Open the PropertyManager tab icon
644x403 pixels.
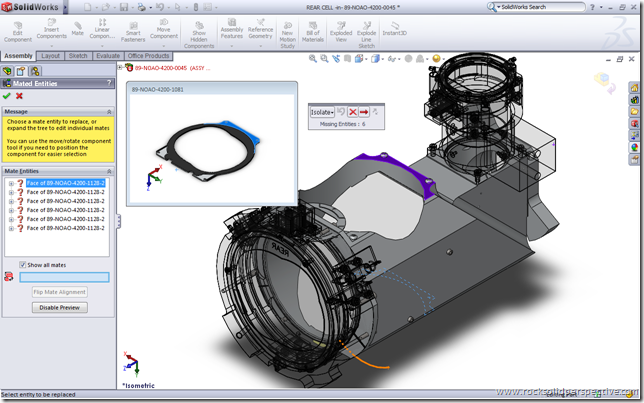(x=21, y=71)
